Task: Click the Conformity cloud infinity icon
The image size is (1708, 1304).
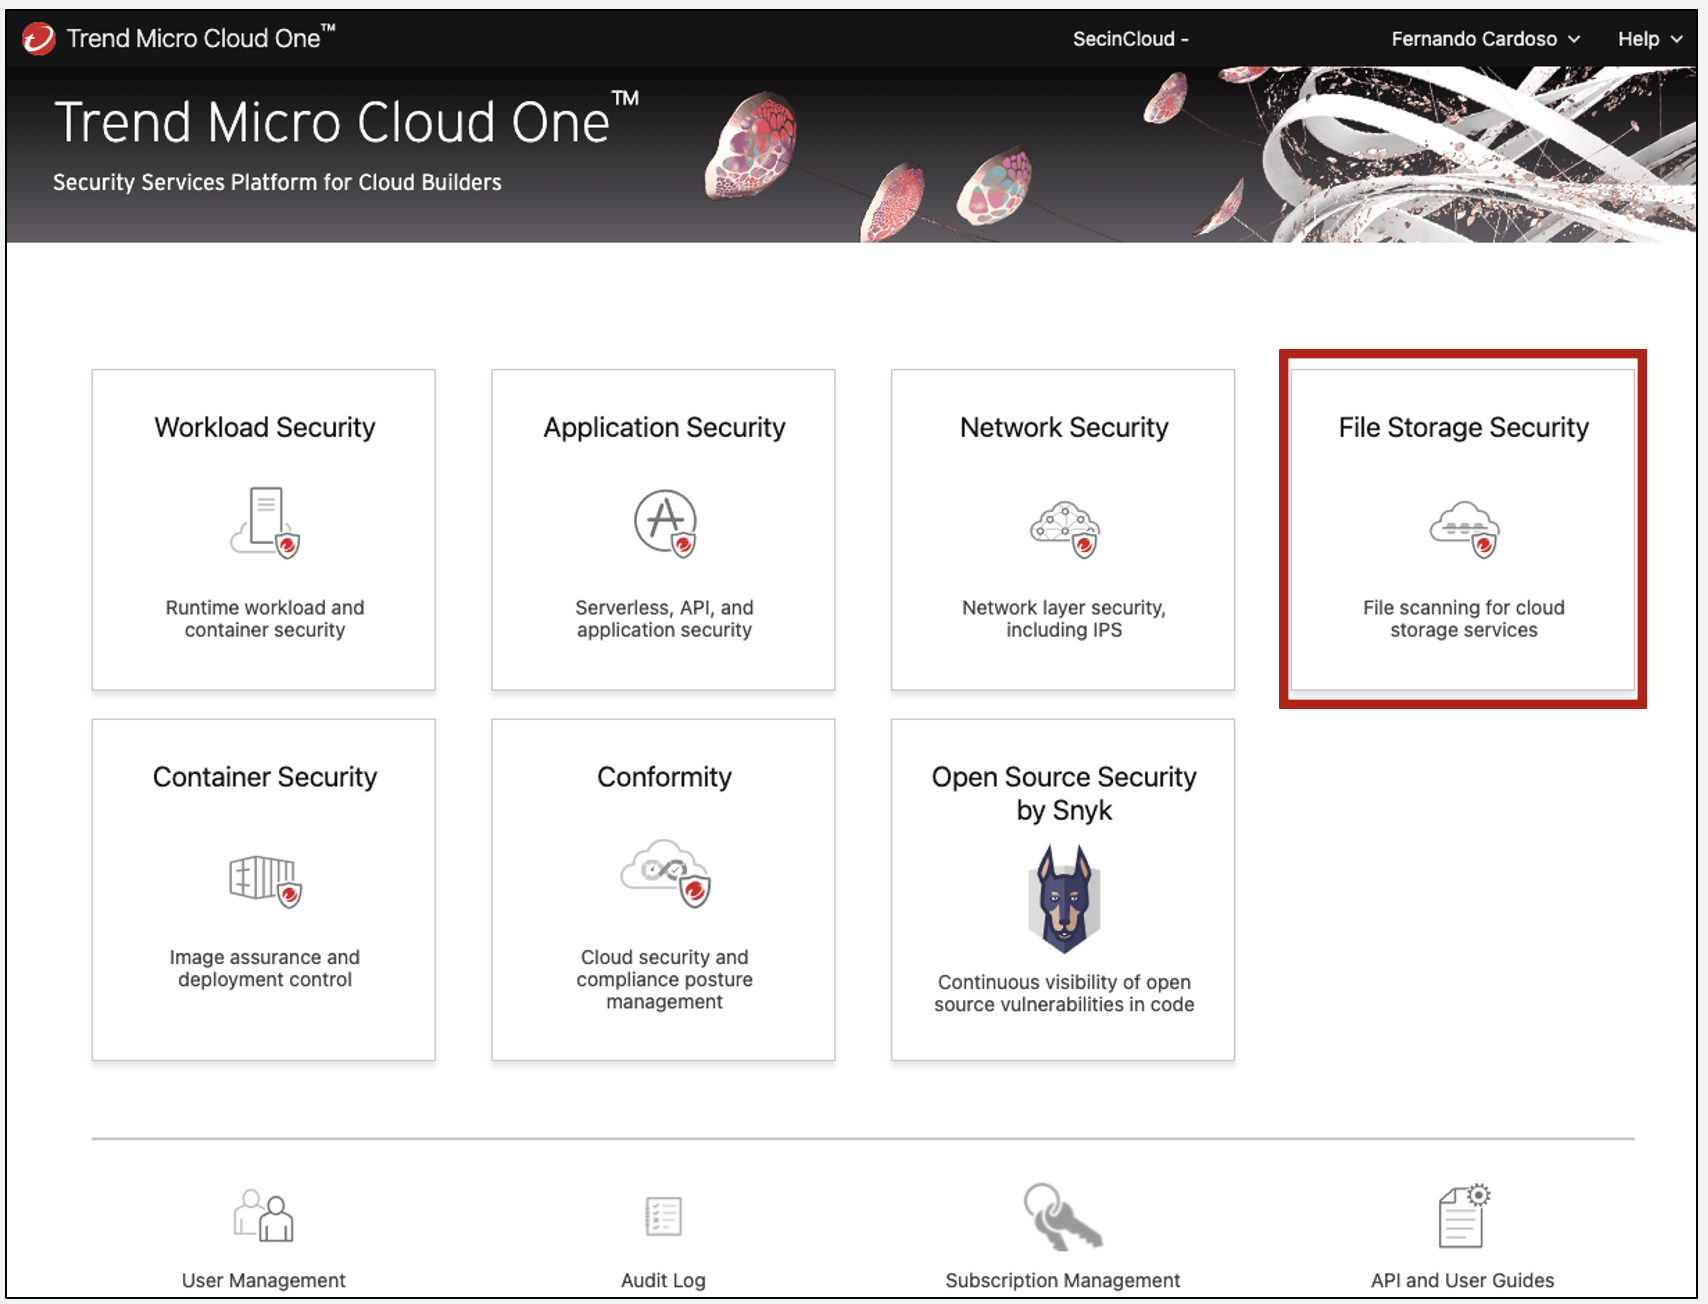Action: [x=665, y=873]
